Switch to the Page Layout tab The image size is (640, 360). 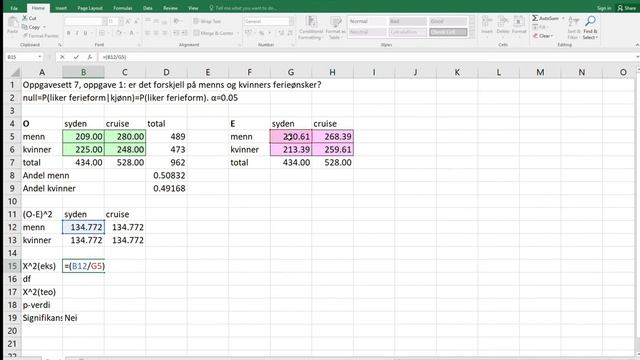coord(90,8)
